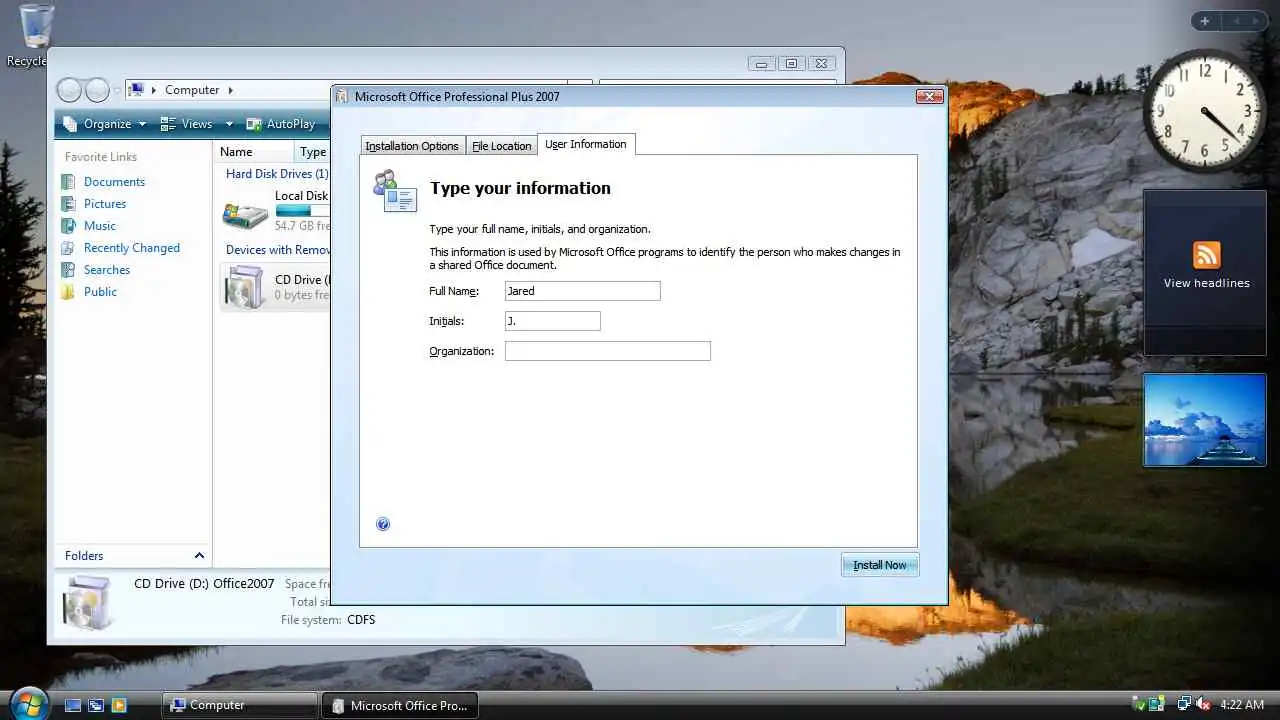Open Searches favorite link
The width and height of the screenshot is (1280, 720).
pyautogui.click(x=107, y=270)
